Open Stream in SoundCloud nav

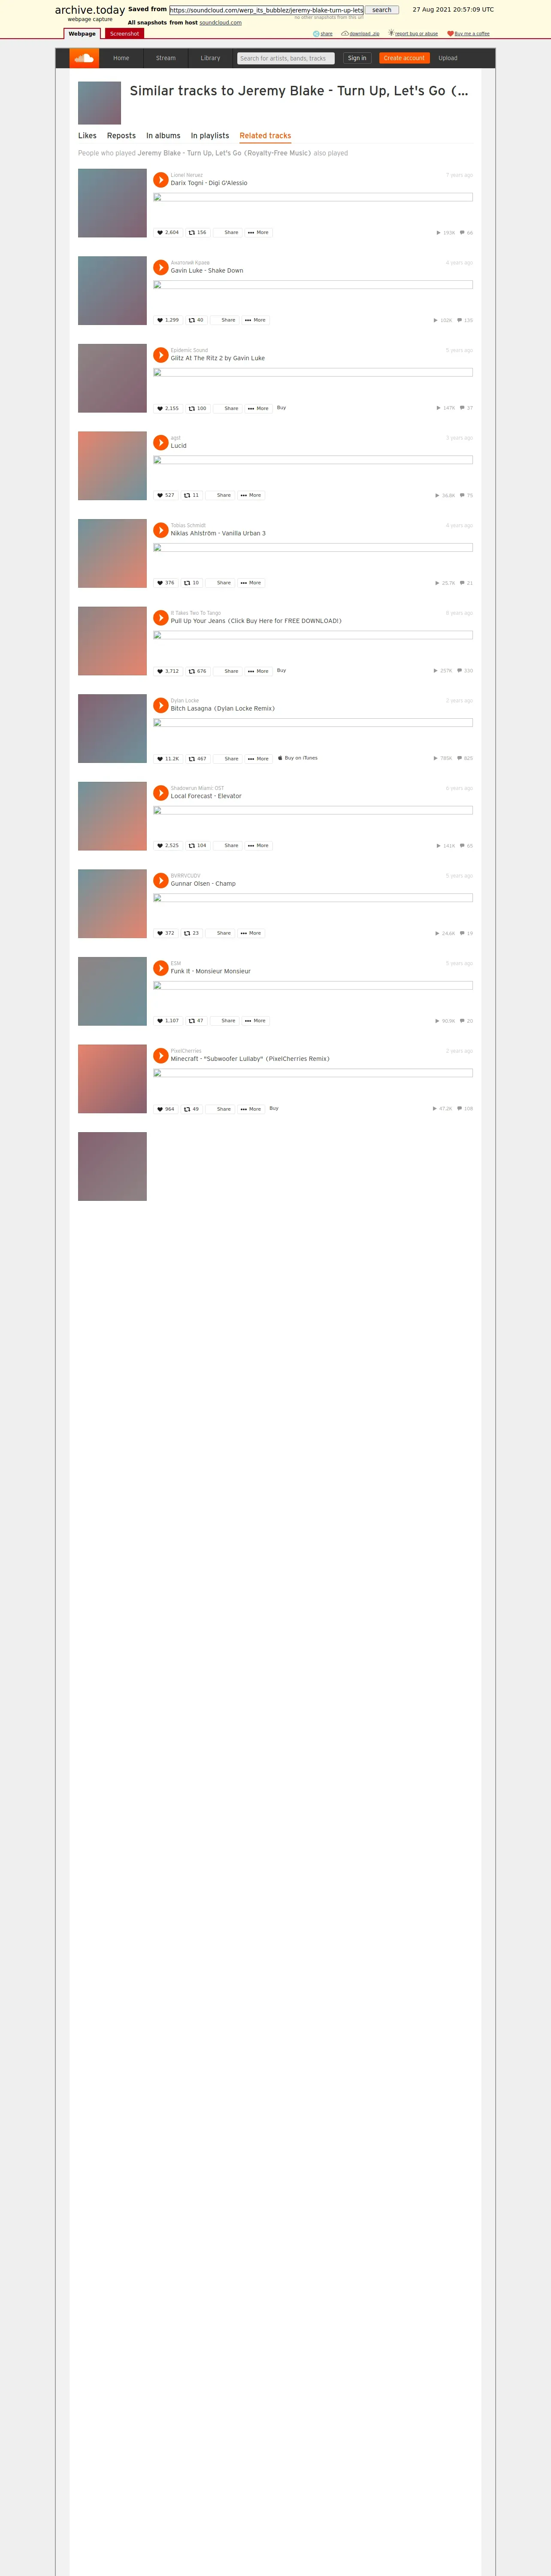pyautogui.click(x=166, y=58)
